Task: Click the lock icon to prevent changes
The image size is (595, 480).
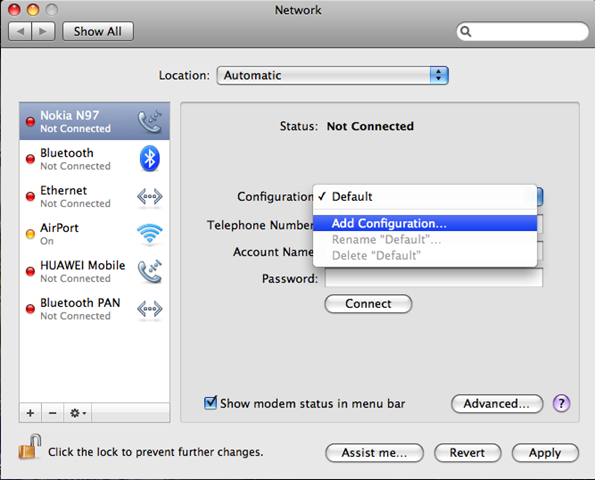Action: (30, 447)
